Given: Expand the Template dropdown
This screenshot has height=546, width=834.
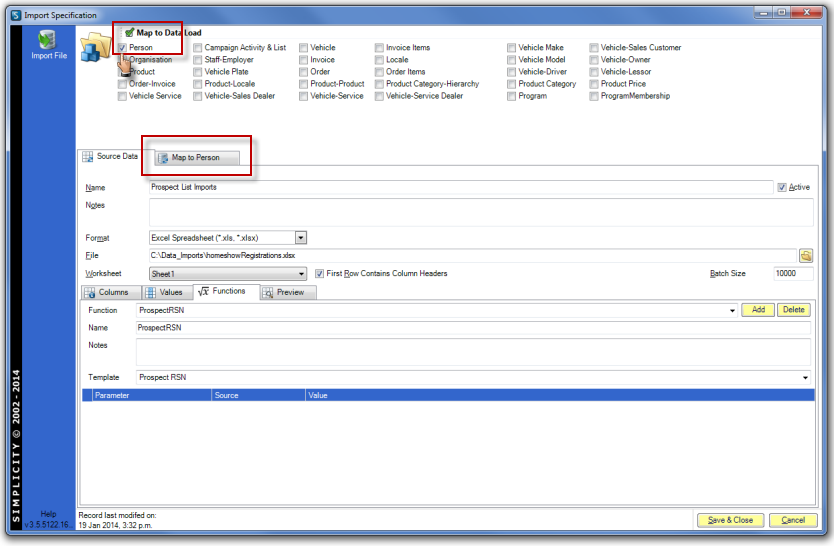Looking at the screenshot, I should [805, 378].
